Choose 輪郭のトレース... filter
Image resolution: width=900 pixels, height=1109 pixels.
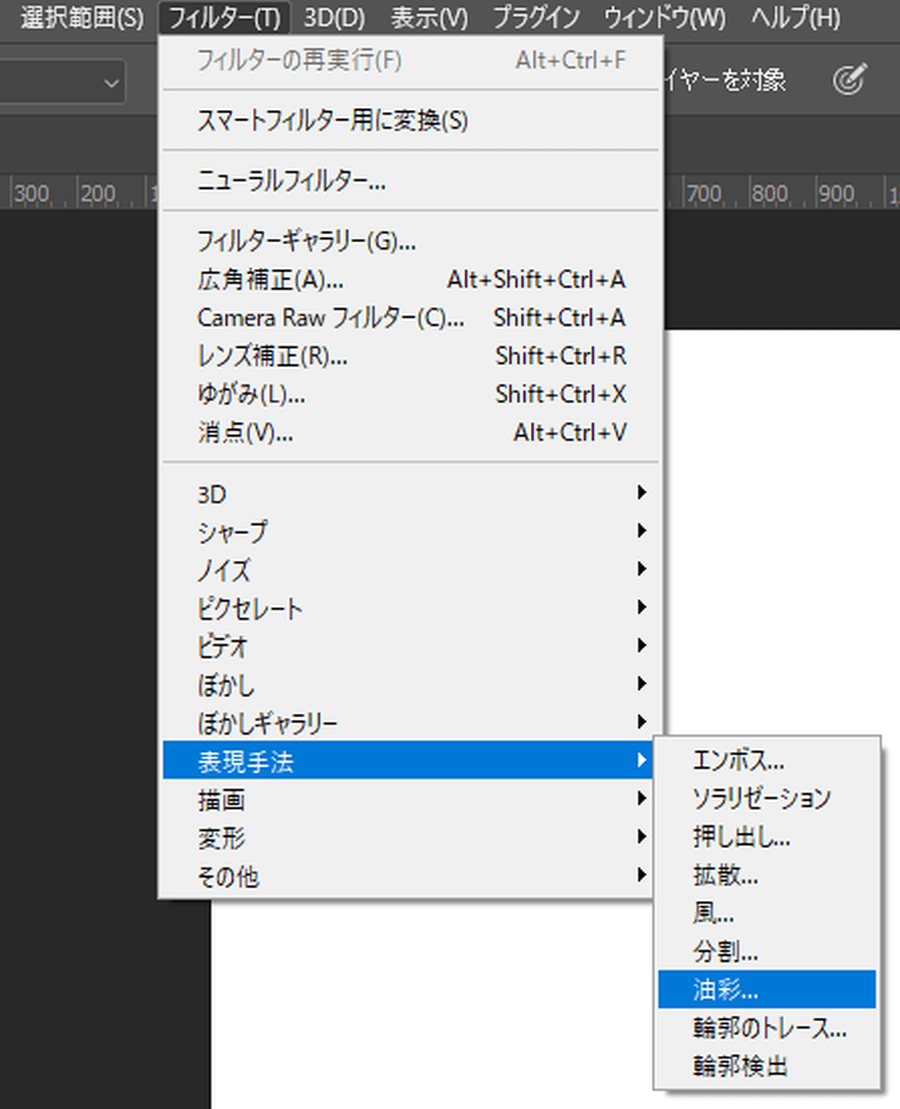coord(767,1028)
